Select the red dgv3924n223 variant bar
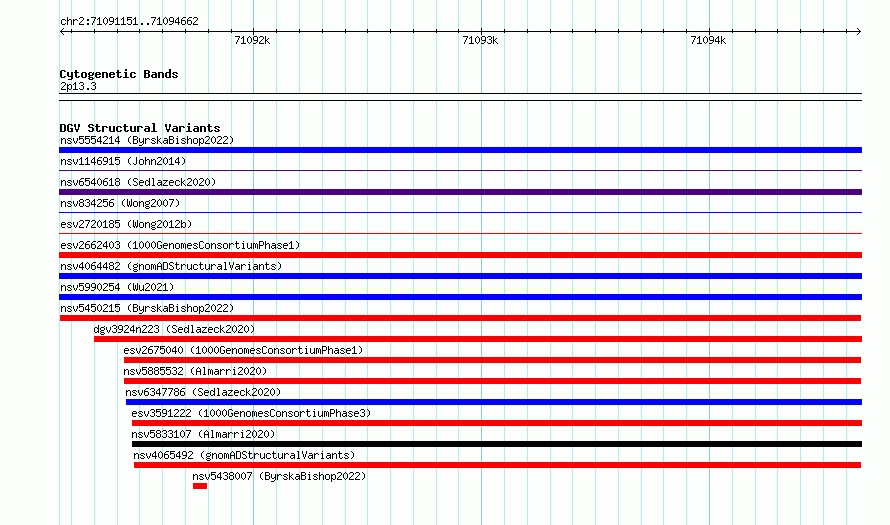The height and width of the screenshot is (525, 890). pos(478,339)
